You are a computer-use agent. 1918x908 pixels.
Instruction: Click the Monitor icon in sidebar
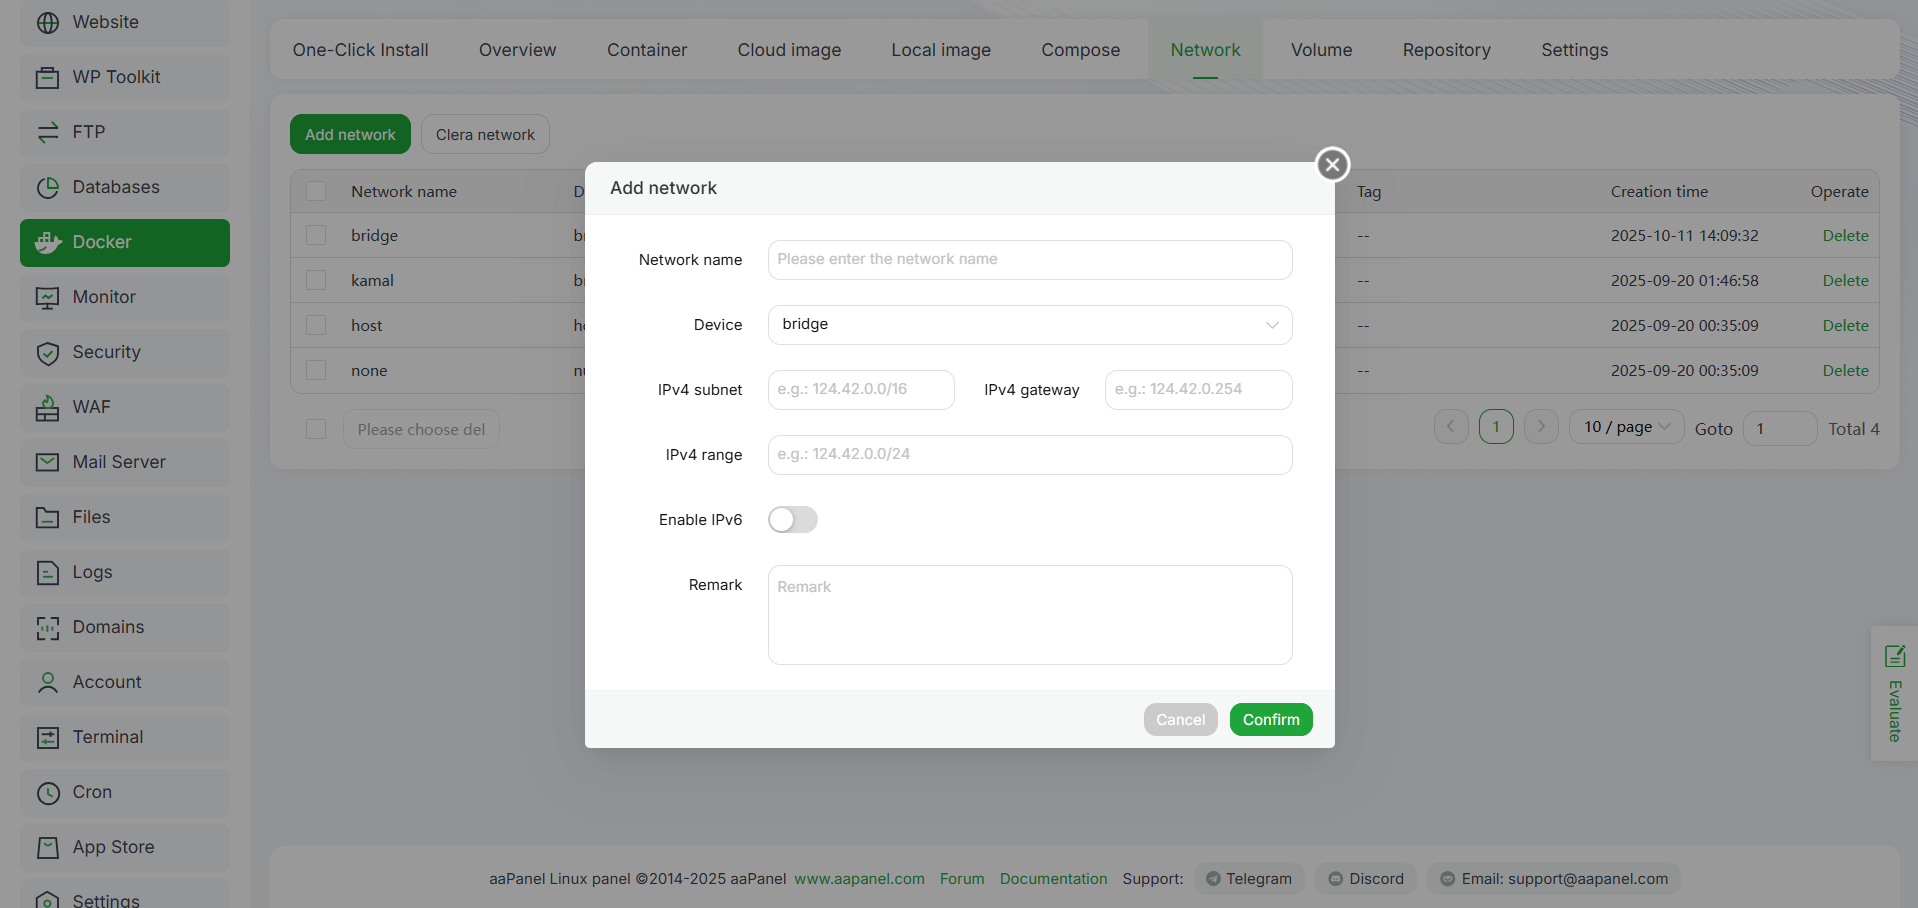pyautogui.click(x=48, y=297)
